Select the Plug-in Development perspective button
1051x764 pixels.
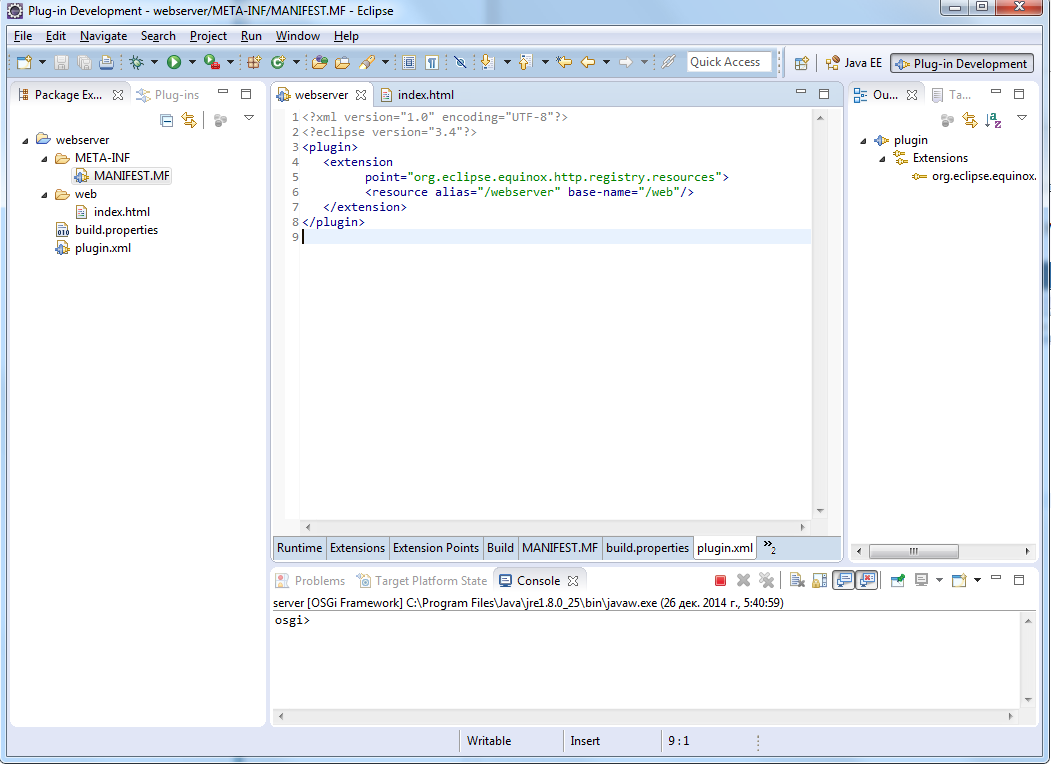point(962,64)
